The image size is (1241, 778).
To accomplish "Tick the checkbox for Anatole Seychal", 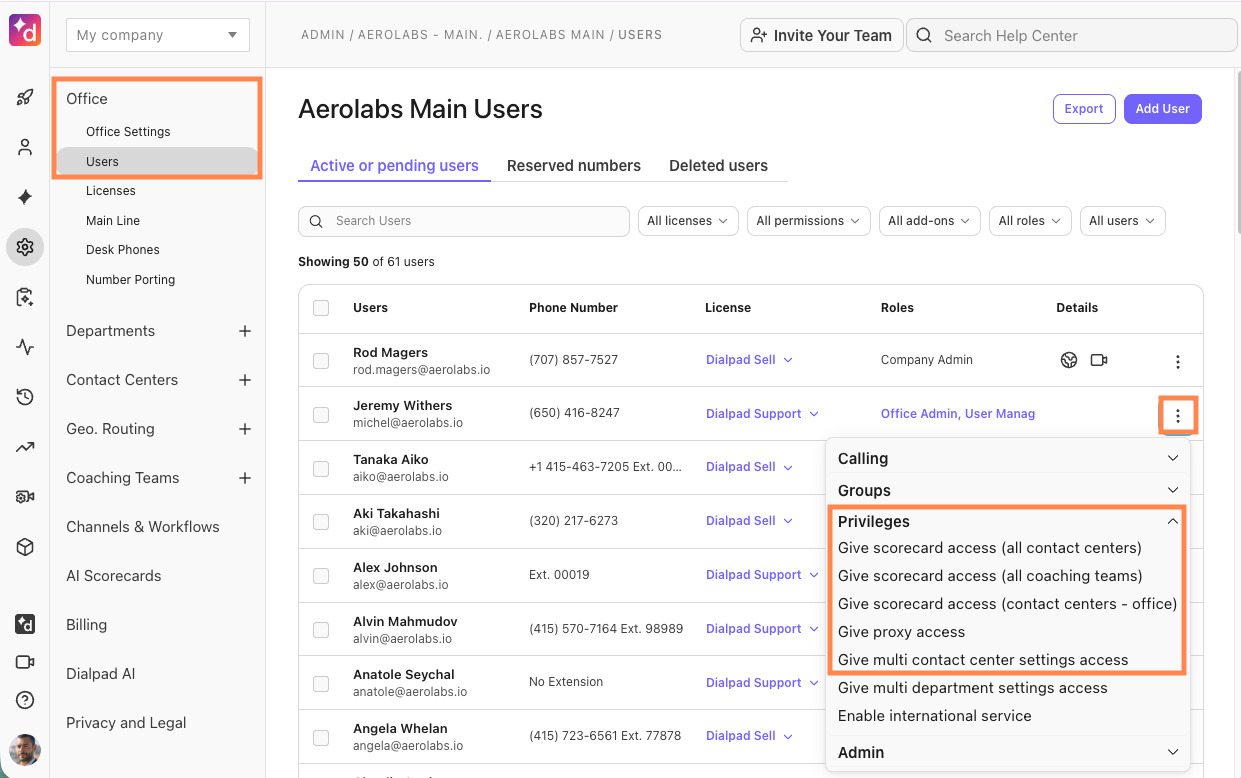I will pos(321,684).
